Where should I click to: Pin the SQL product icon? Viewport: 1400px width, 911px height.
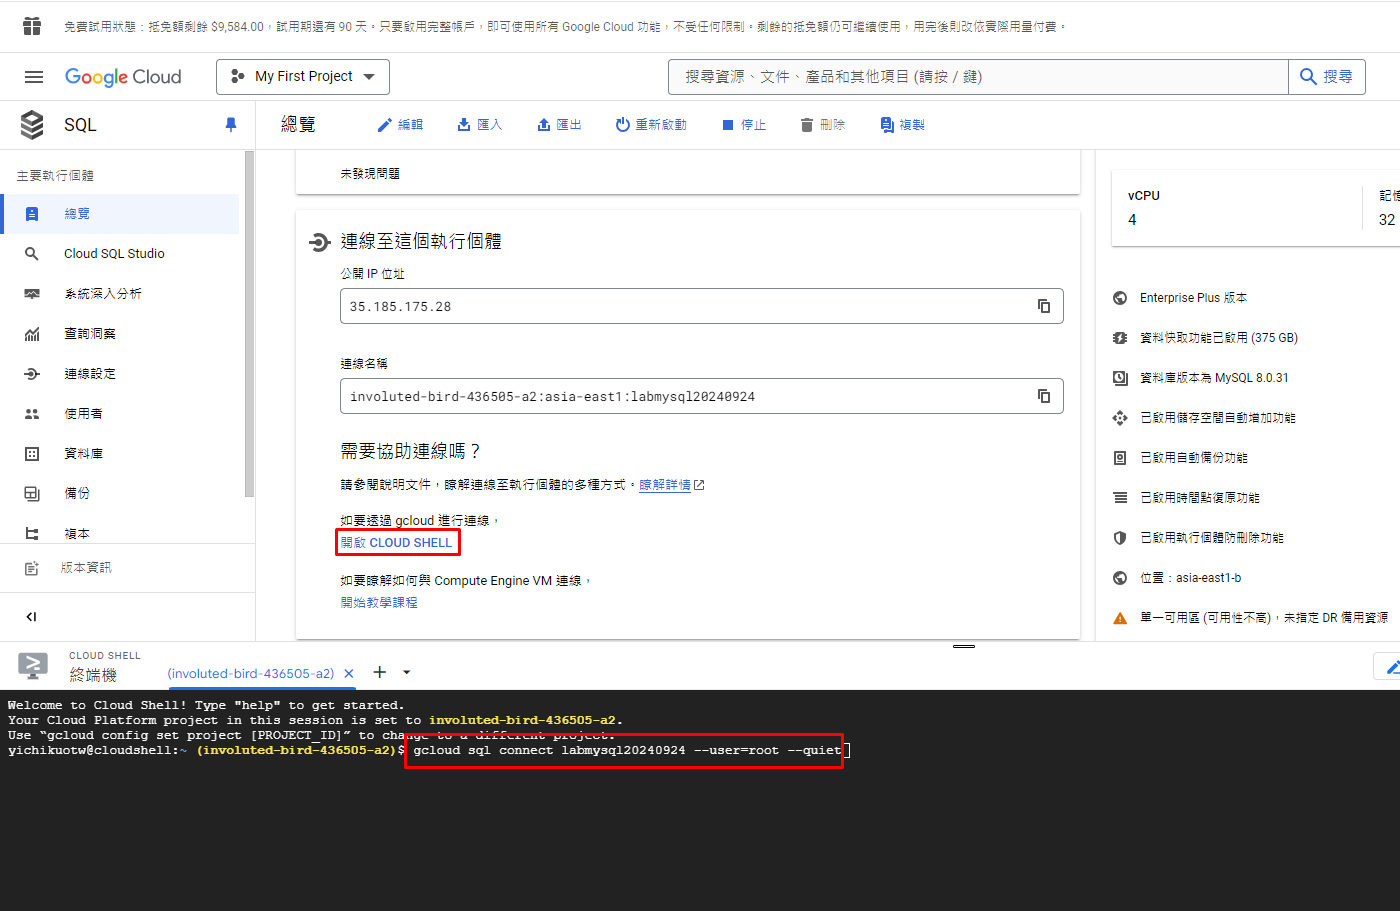pyautogui.click(x=231, y=125)
